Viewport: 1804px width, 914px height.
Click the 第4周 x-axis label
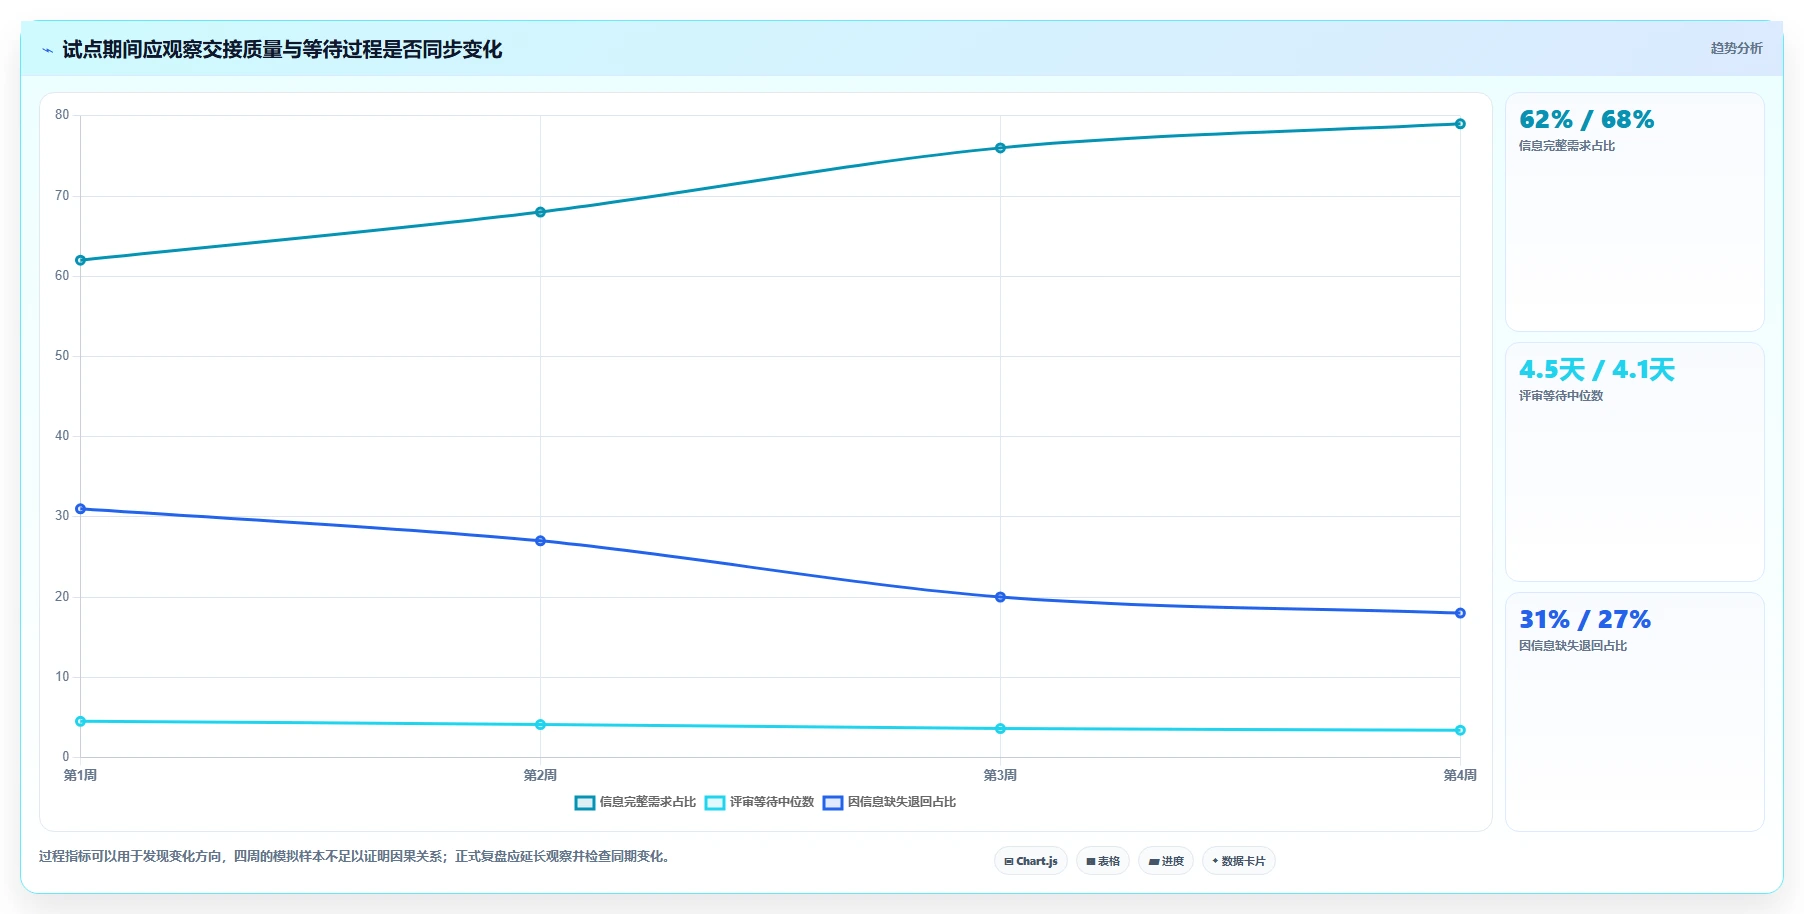point(1460,775)
